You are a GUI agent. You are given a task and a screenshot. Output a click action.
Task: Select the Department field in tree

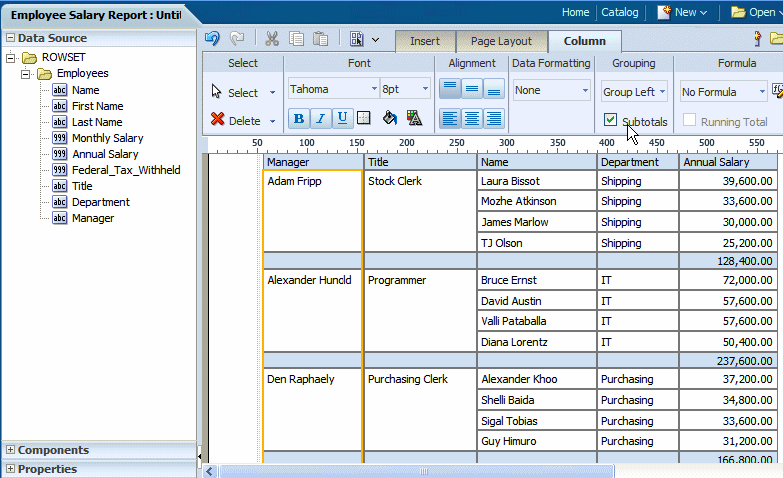click(100, 202)
